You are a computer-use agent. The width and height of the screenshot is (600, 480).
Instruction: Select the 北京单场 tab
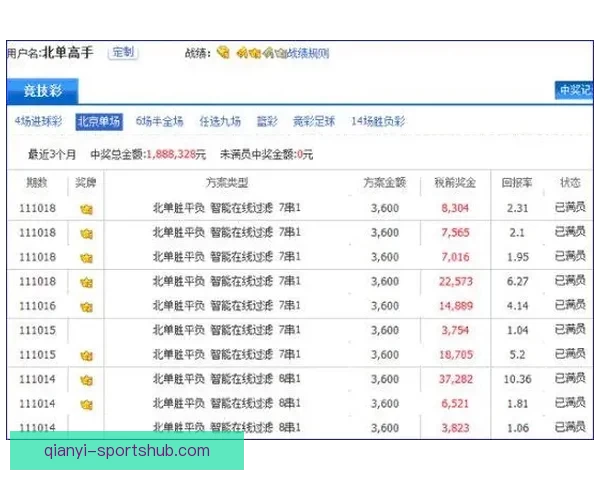(99, 122)
